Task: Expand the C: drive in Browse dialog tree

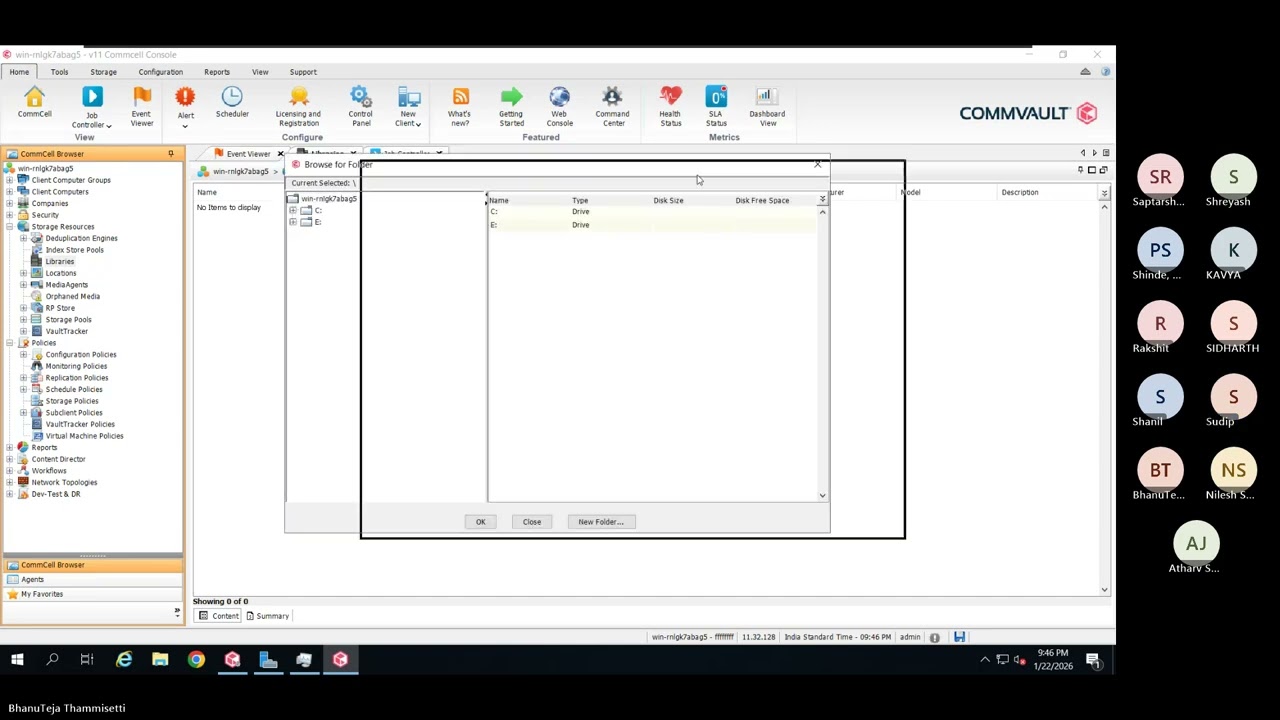Action: (293, 211)
